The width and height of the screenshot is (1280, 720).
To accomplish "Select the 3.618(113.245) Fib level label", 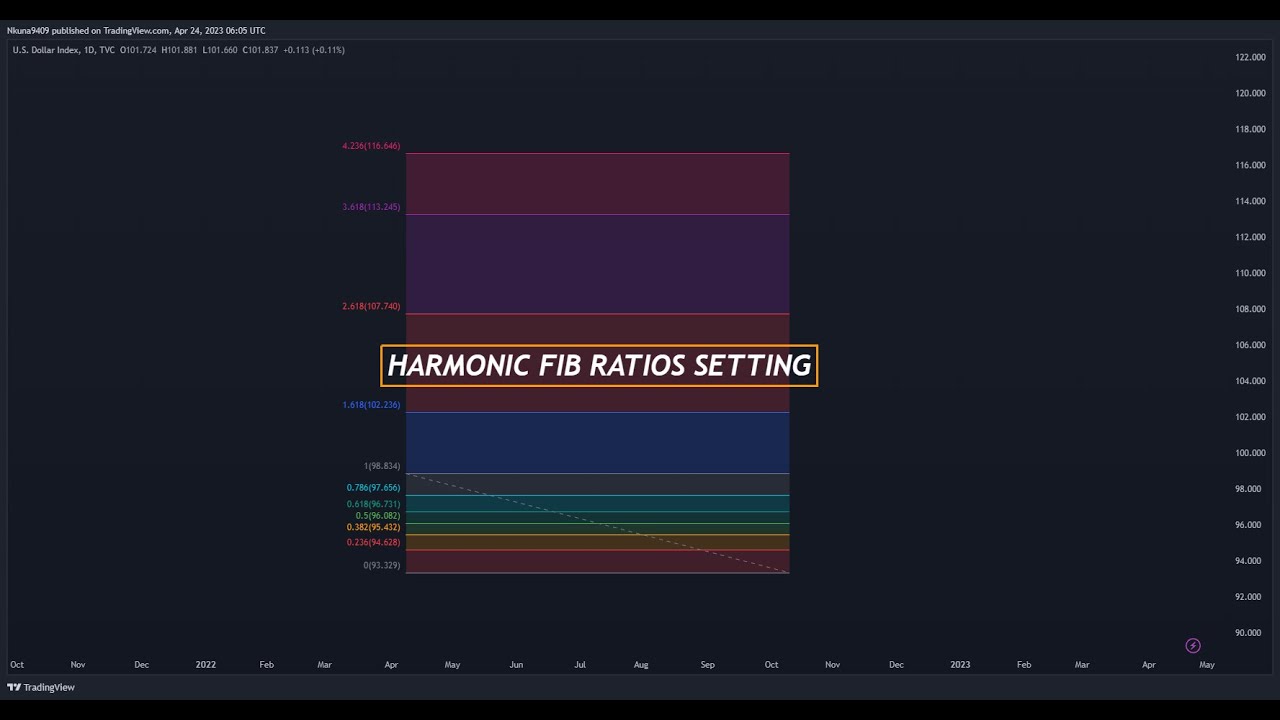I will click(x=371, y=207).
